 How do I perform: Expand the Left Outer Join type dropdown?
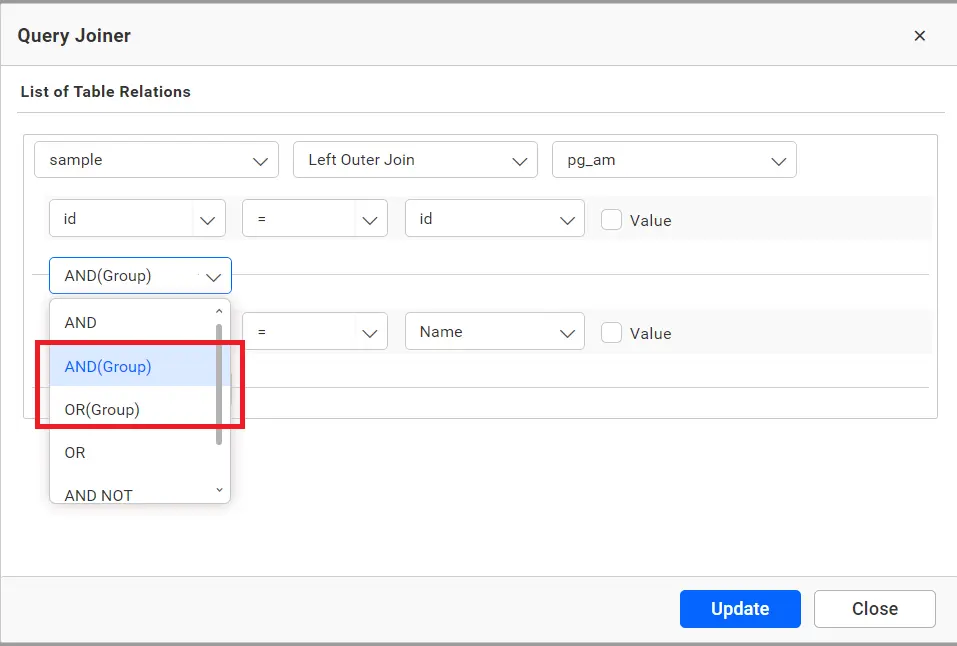(415, 160)
